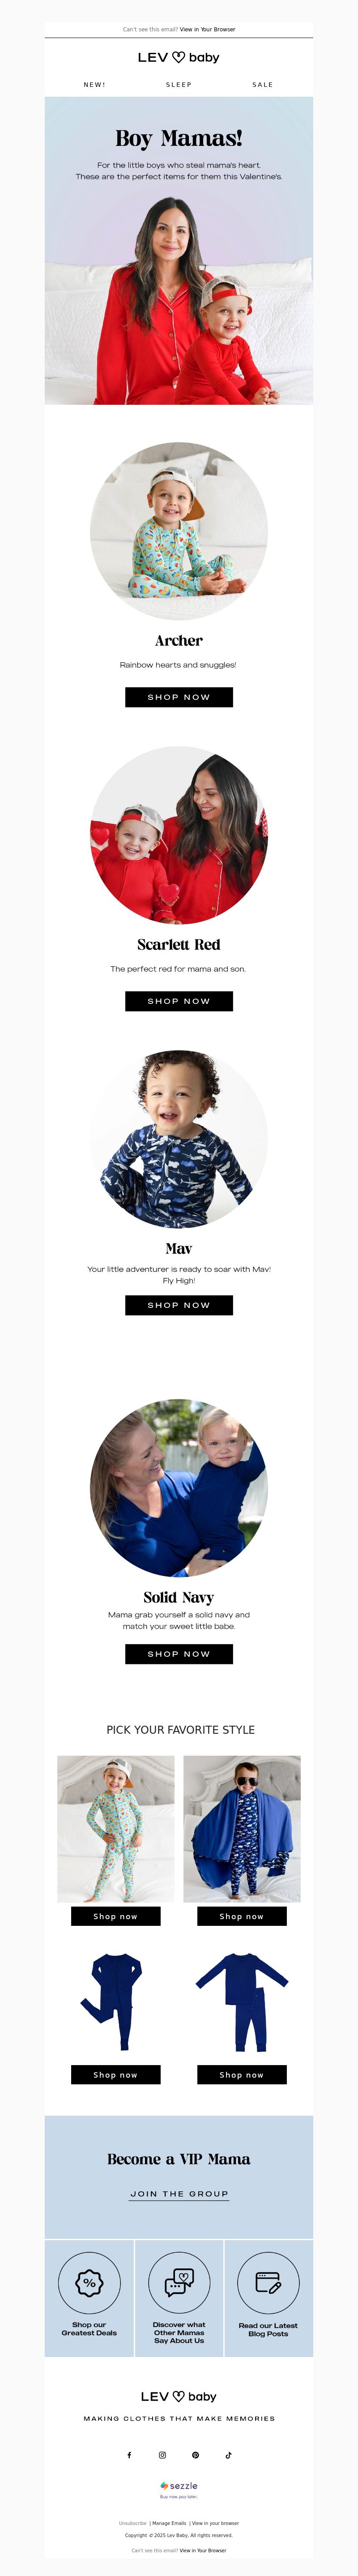The image size is (358, 2576).
Task: Open the Instagram icon in the footer
Action: (x=162, y=2454)
